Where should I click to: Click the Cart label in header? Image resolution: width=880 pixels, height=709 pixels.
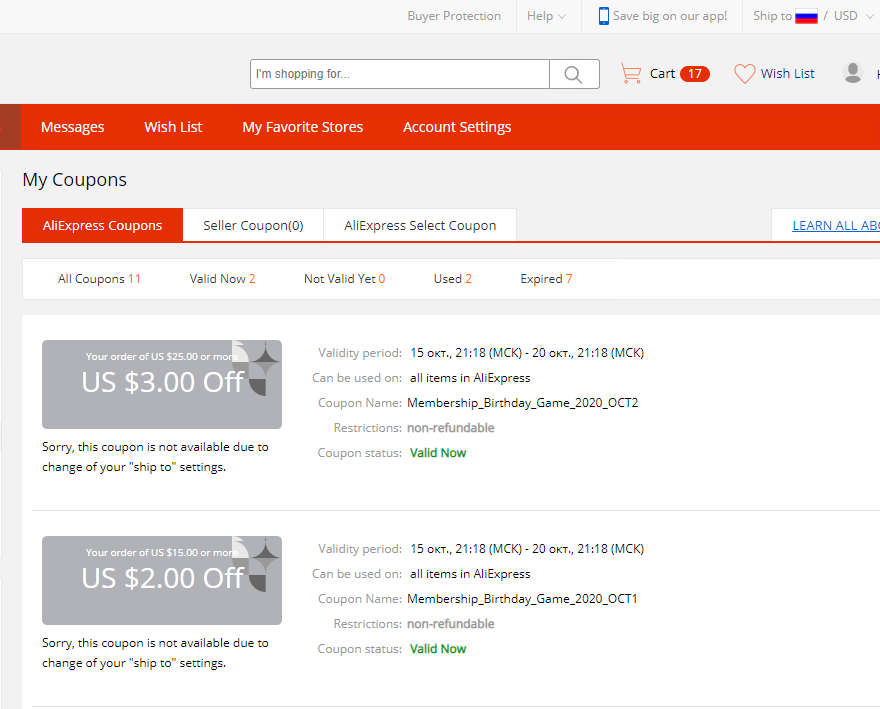[662, 74]
